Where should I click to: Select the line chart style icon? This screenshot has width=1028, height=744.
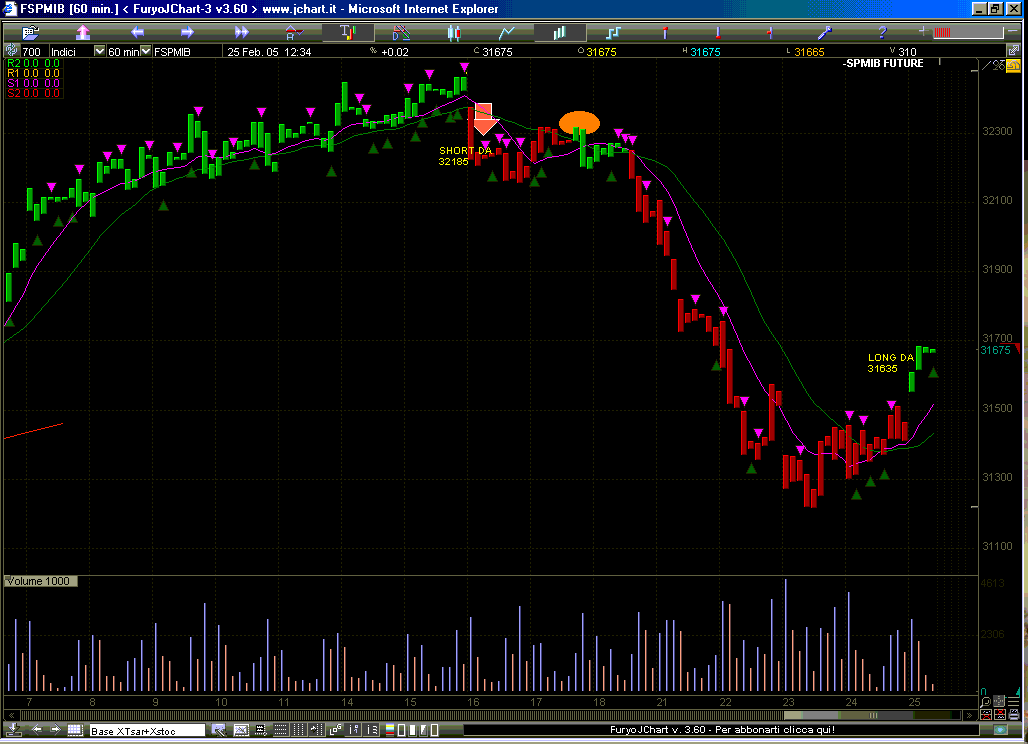pyautogui.click(x=507, y=33)
